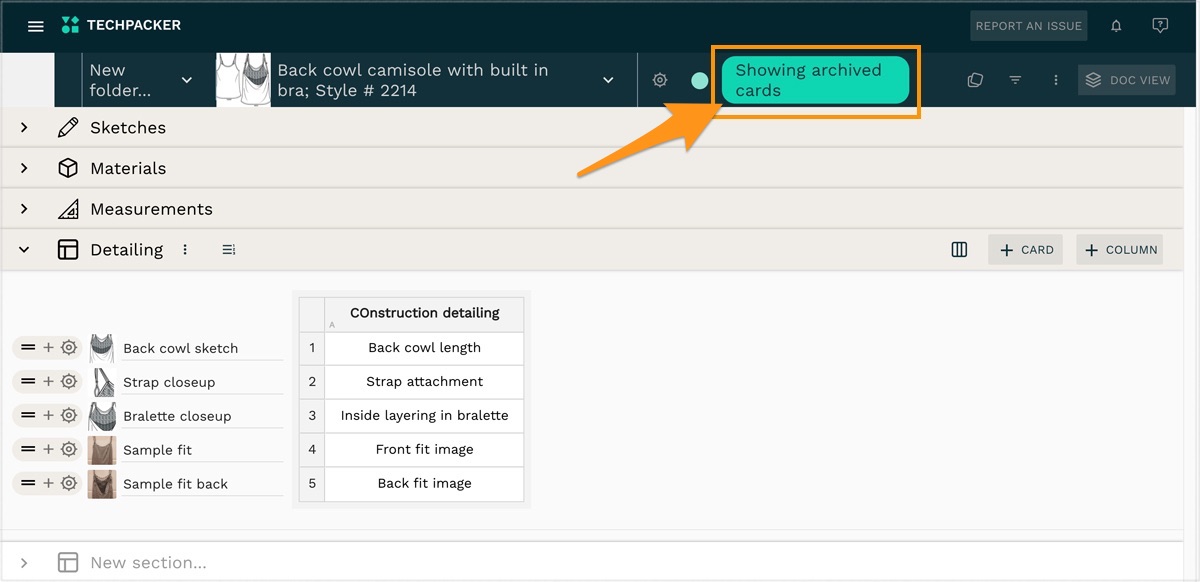The height and width of the screenshot is (582, 1200).
Task: Click the teal status circle
Action: 700,80
